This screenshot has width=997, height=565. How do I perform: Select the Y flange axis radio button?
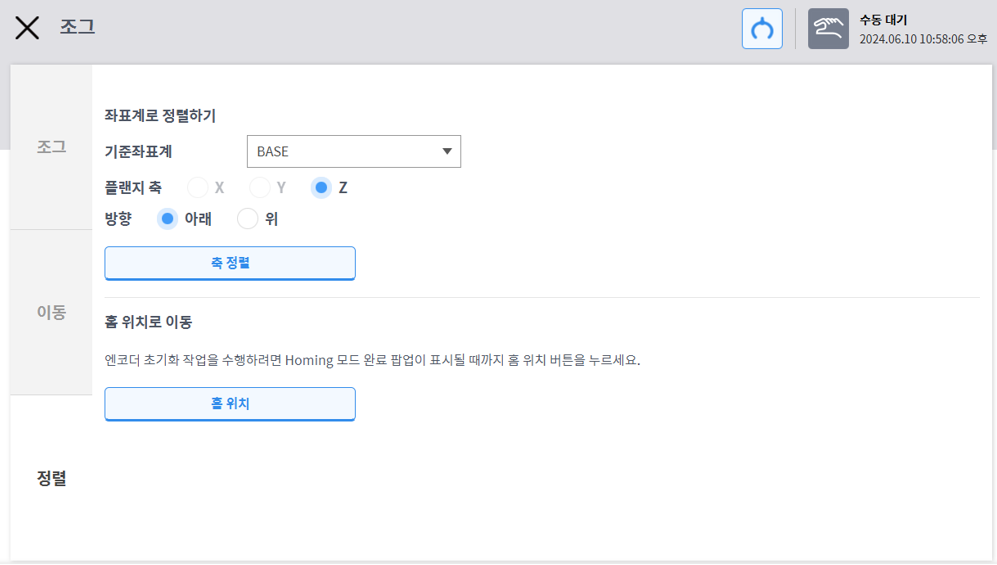click(260, 188)
